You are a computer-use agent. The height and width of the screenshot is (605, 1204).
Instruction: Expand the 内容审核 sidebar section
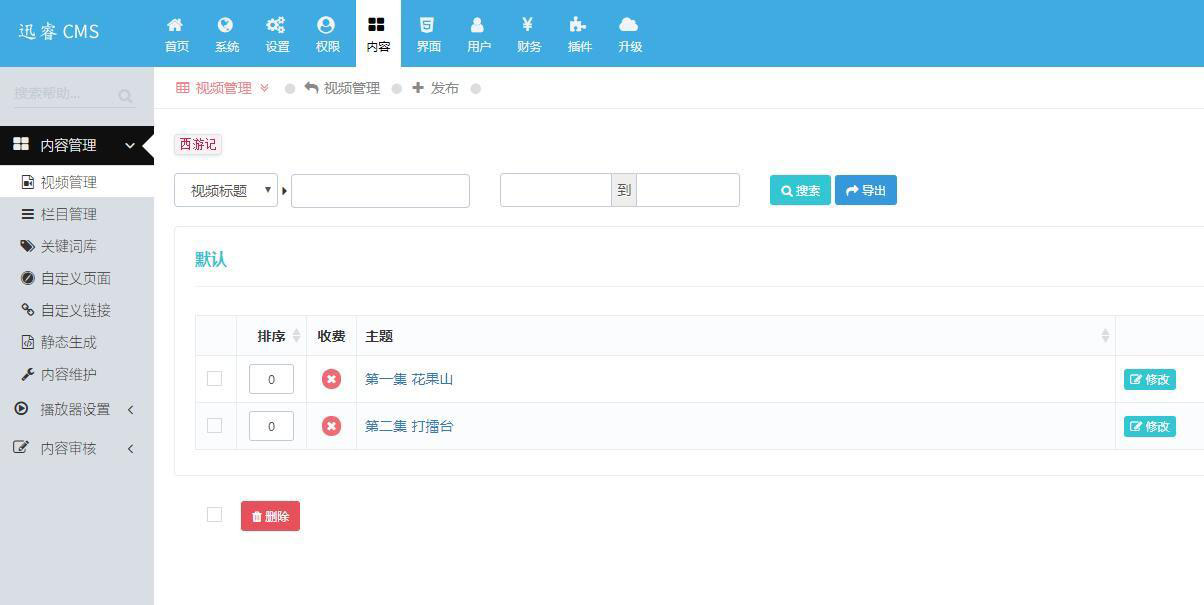(x=77, y=448)
